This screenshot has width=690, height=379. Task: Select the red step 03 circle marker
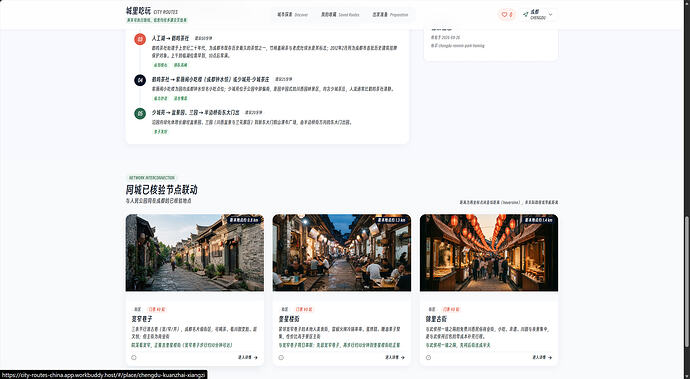pyautogui.click(x=140, y=39)
